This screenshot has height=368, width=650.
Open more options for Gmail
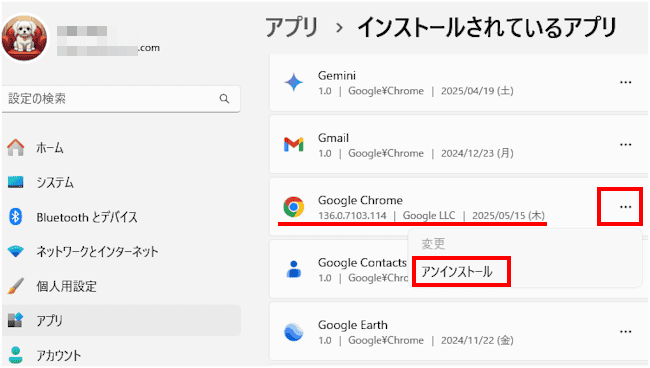coord(626,145)
